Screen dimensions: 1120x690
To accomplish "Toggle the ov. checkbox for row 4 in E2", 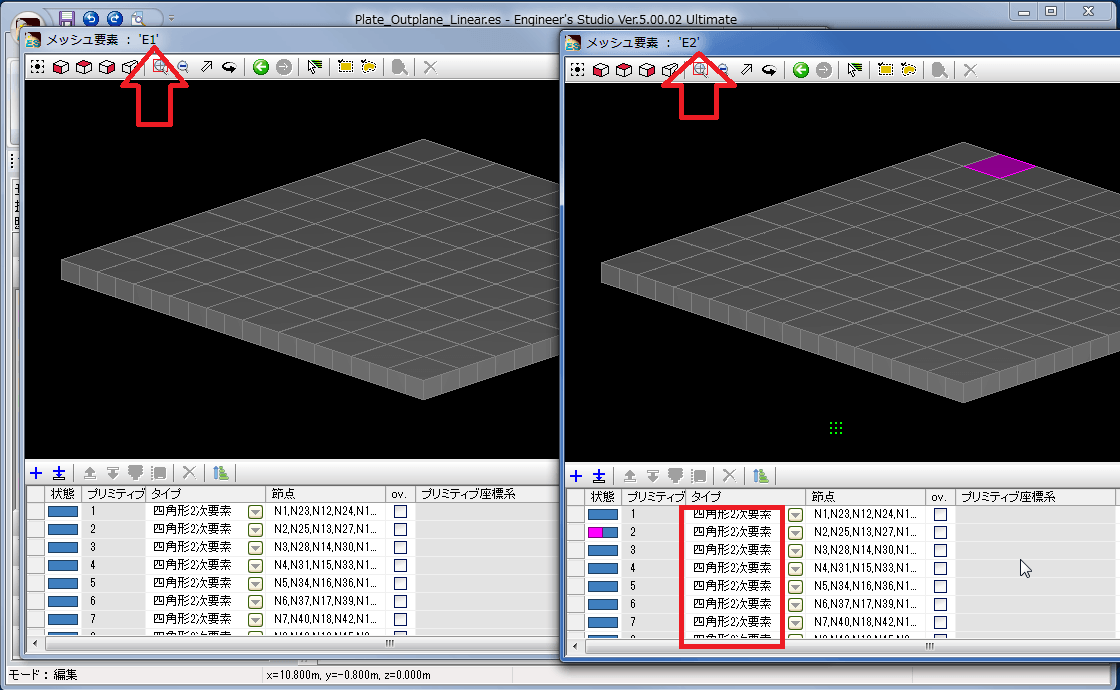I will (940, 568).
